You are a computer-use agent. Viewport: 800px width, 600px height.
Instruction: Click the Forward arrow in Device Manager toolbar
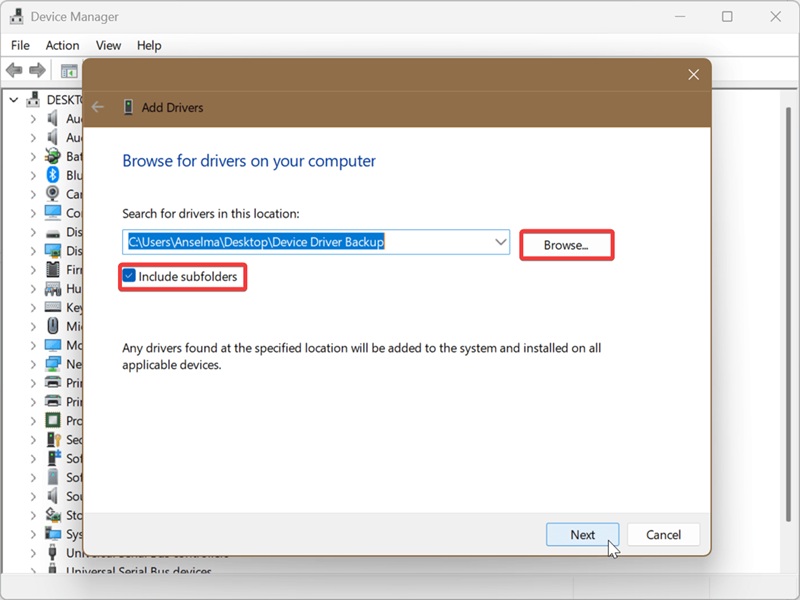click(x=37, y=70)
